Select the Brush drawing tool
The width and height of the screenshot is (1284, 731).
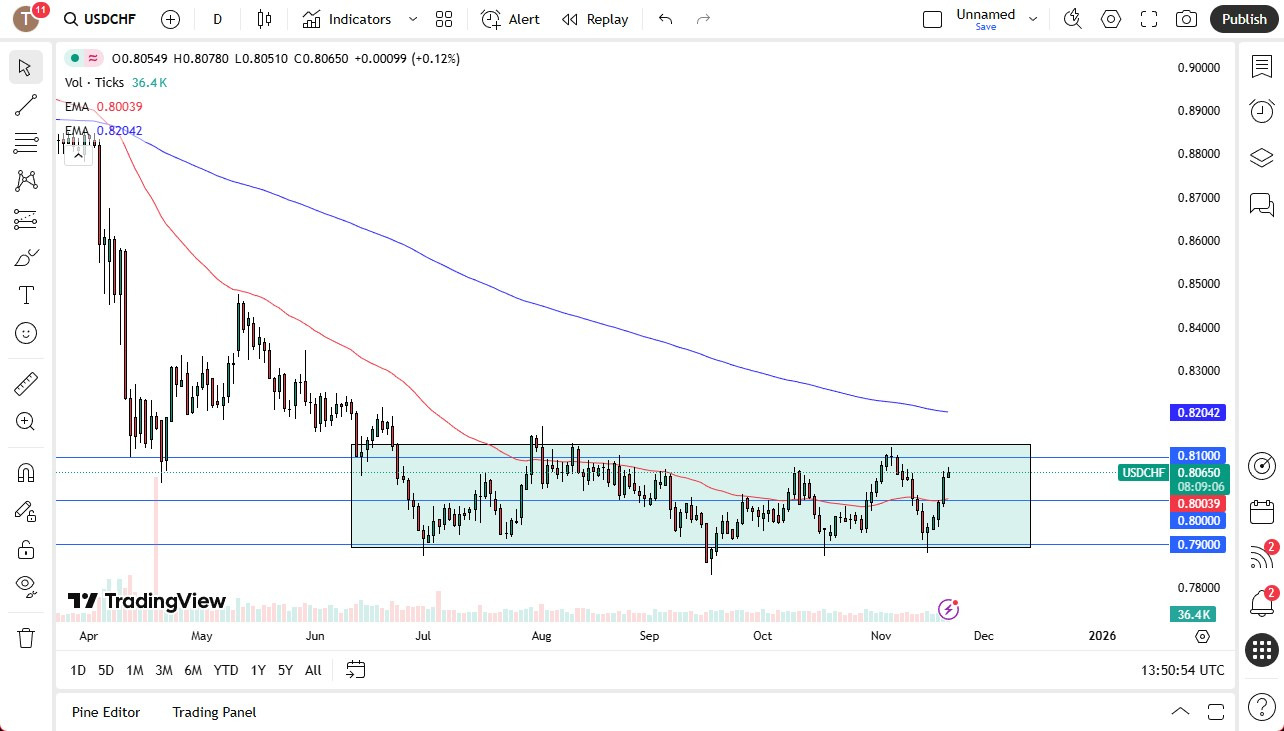26,257
